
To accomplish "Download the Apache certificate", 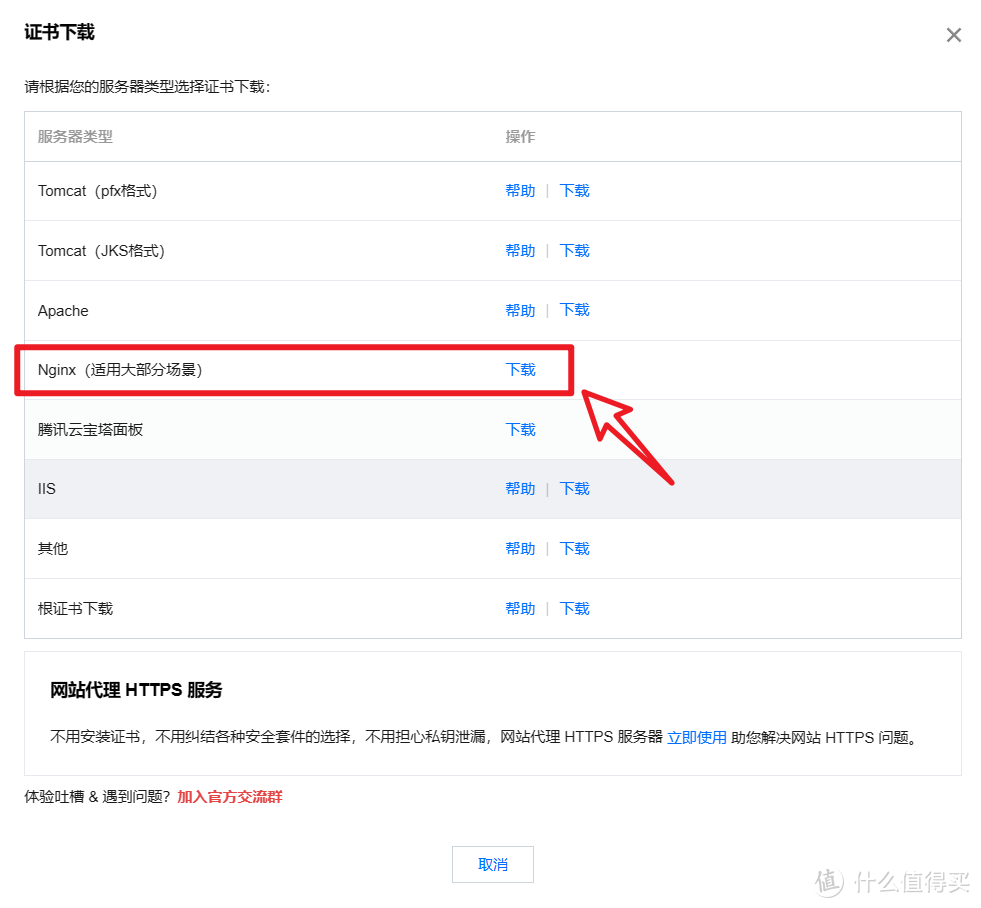I will 574,310.
